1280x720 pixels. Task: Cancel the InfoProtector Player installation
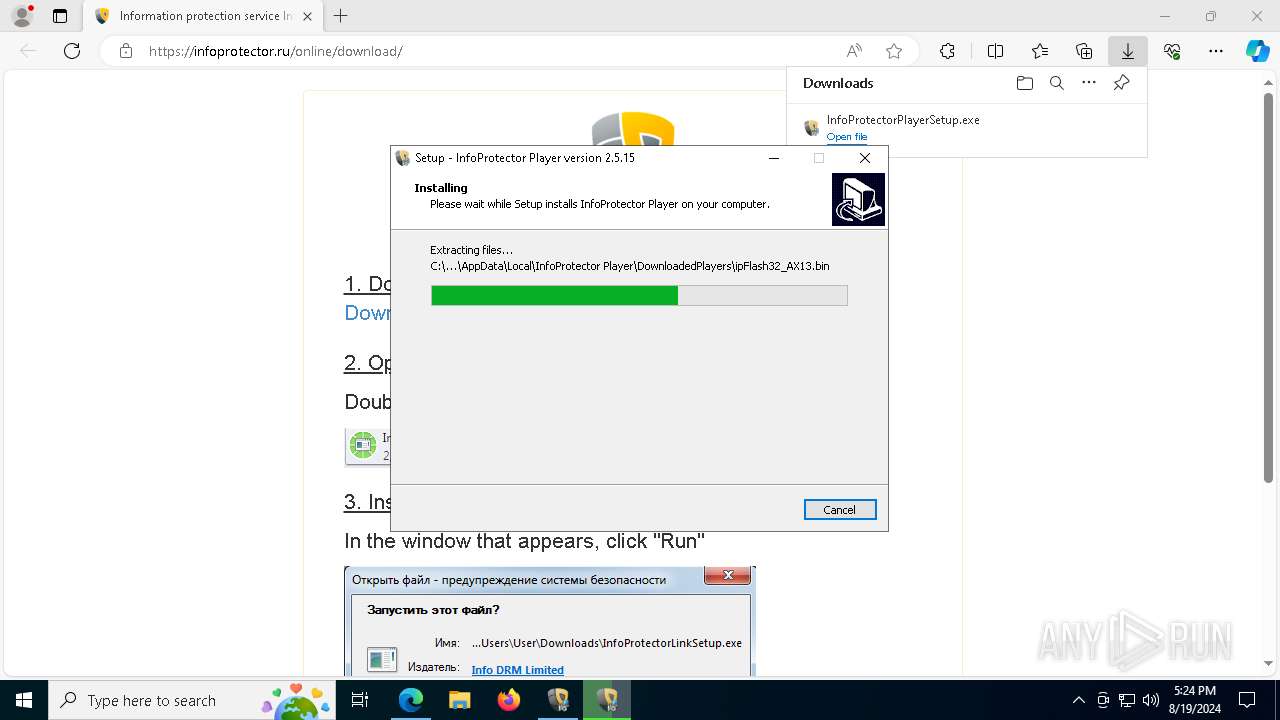840,510
